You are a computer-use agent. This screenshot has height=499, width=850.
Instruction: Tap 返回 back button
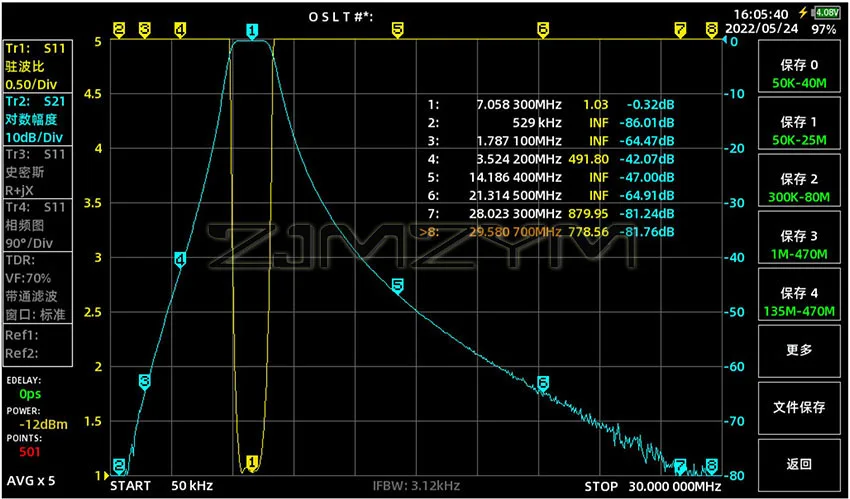[x=799, y=465]
